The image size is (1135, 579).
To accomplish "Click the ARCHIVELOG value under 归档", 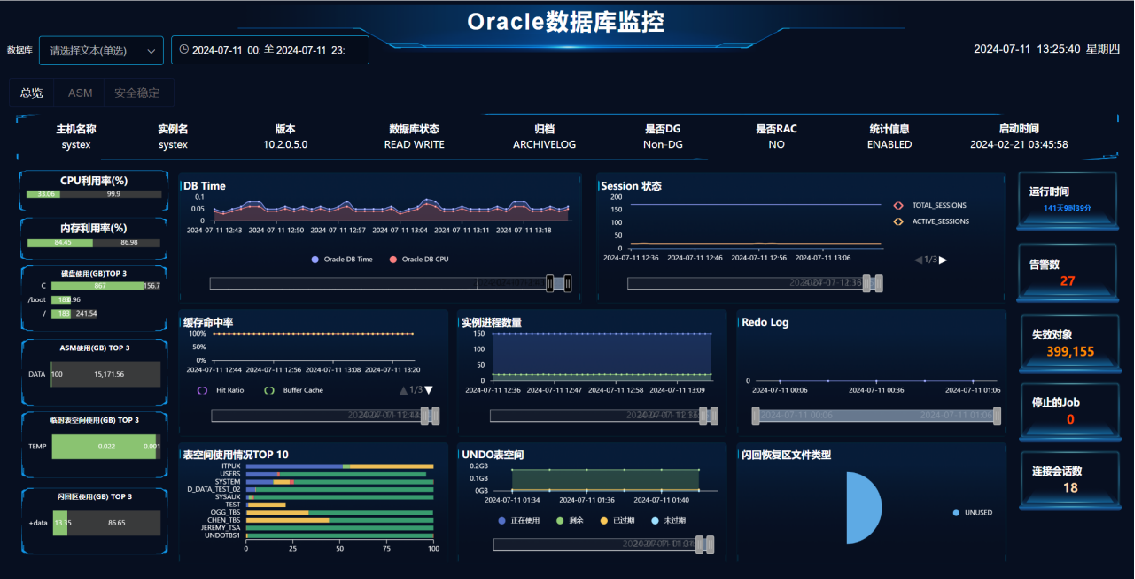I will 544,144.
